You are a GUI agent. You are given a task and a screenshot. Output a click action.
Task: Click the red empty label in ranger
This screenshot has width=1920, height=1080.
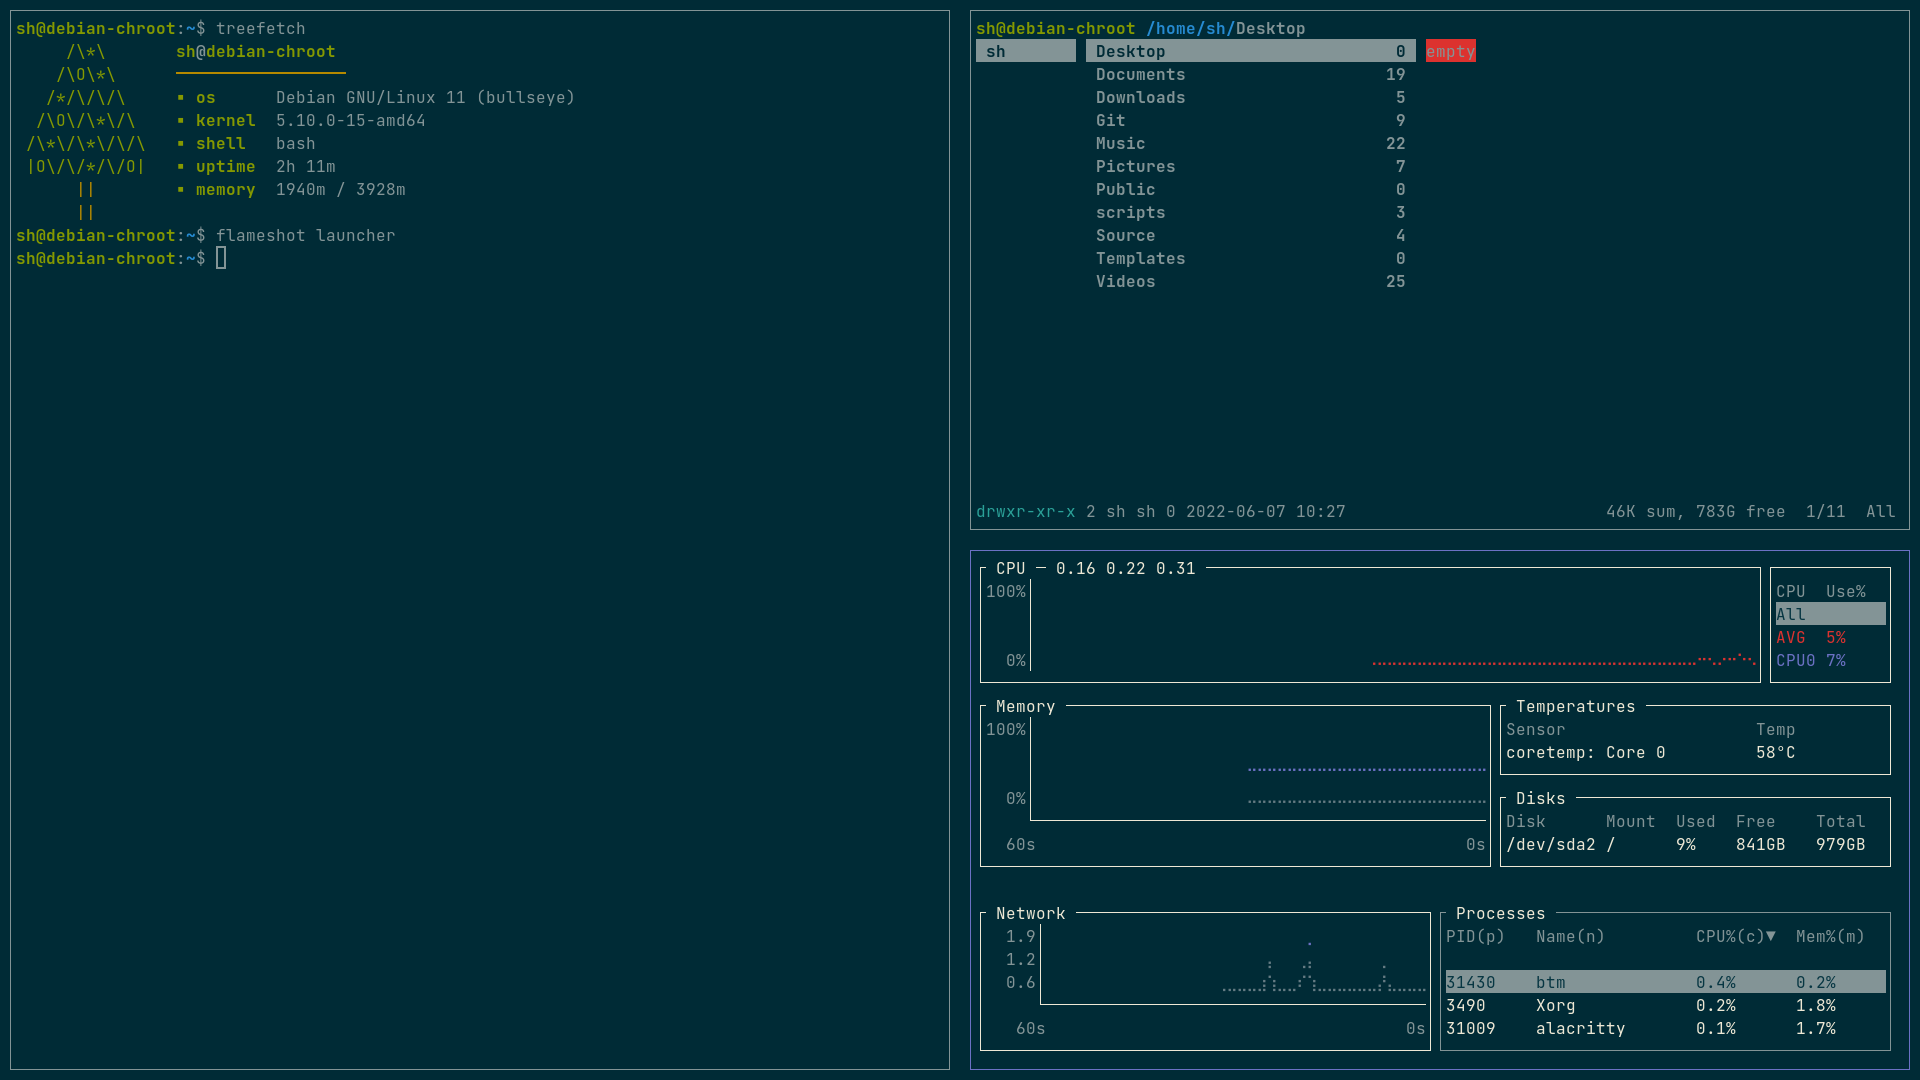(1450, 52)
